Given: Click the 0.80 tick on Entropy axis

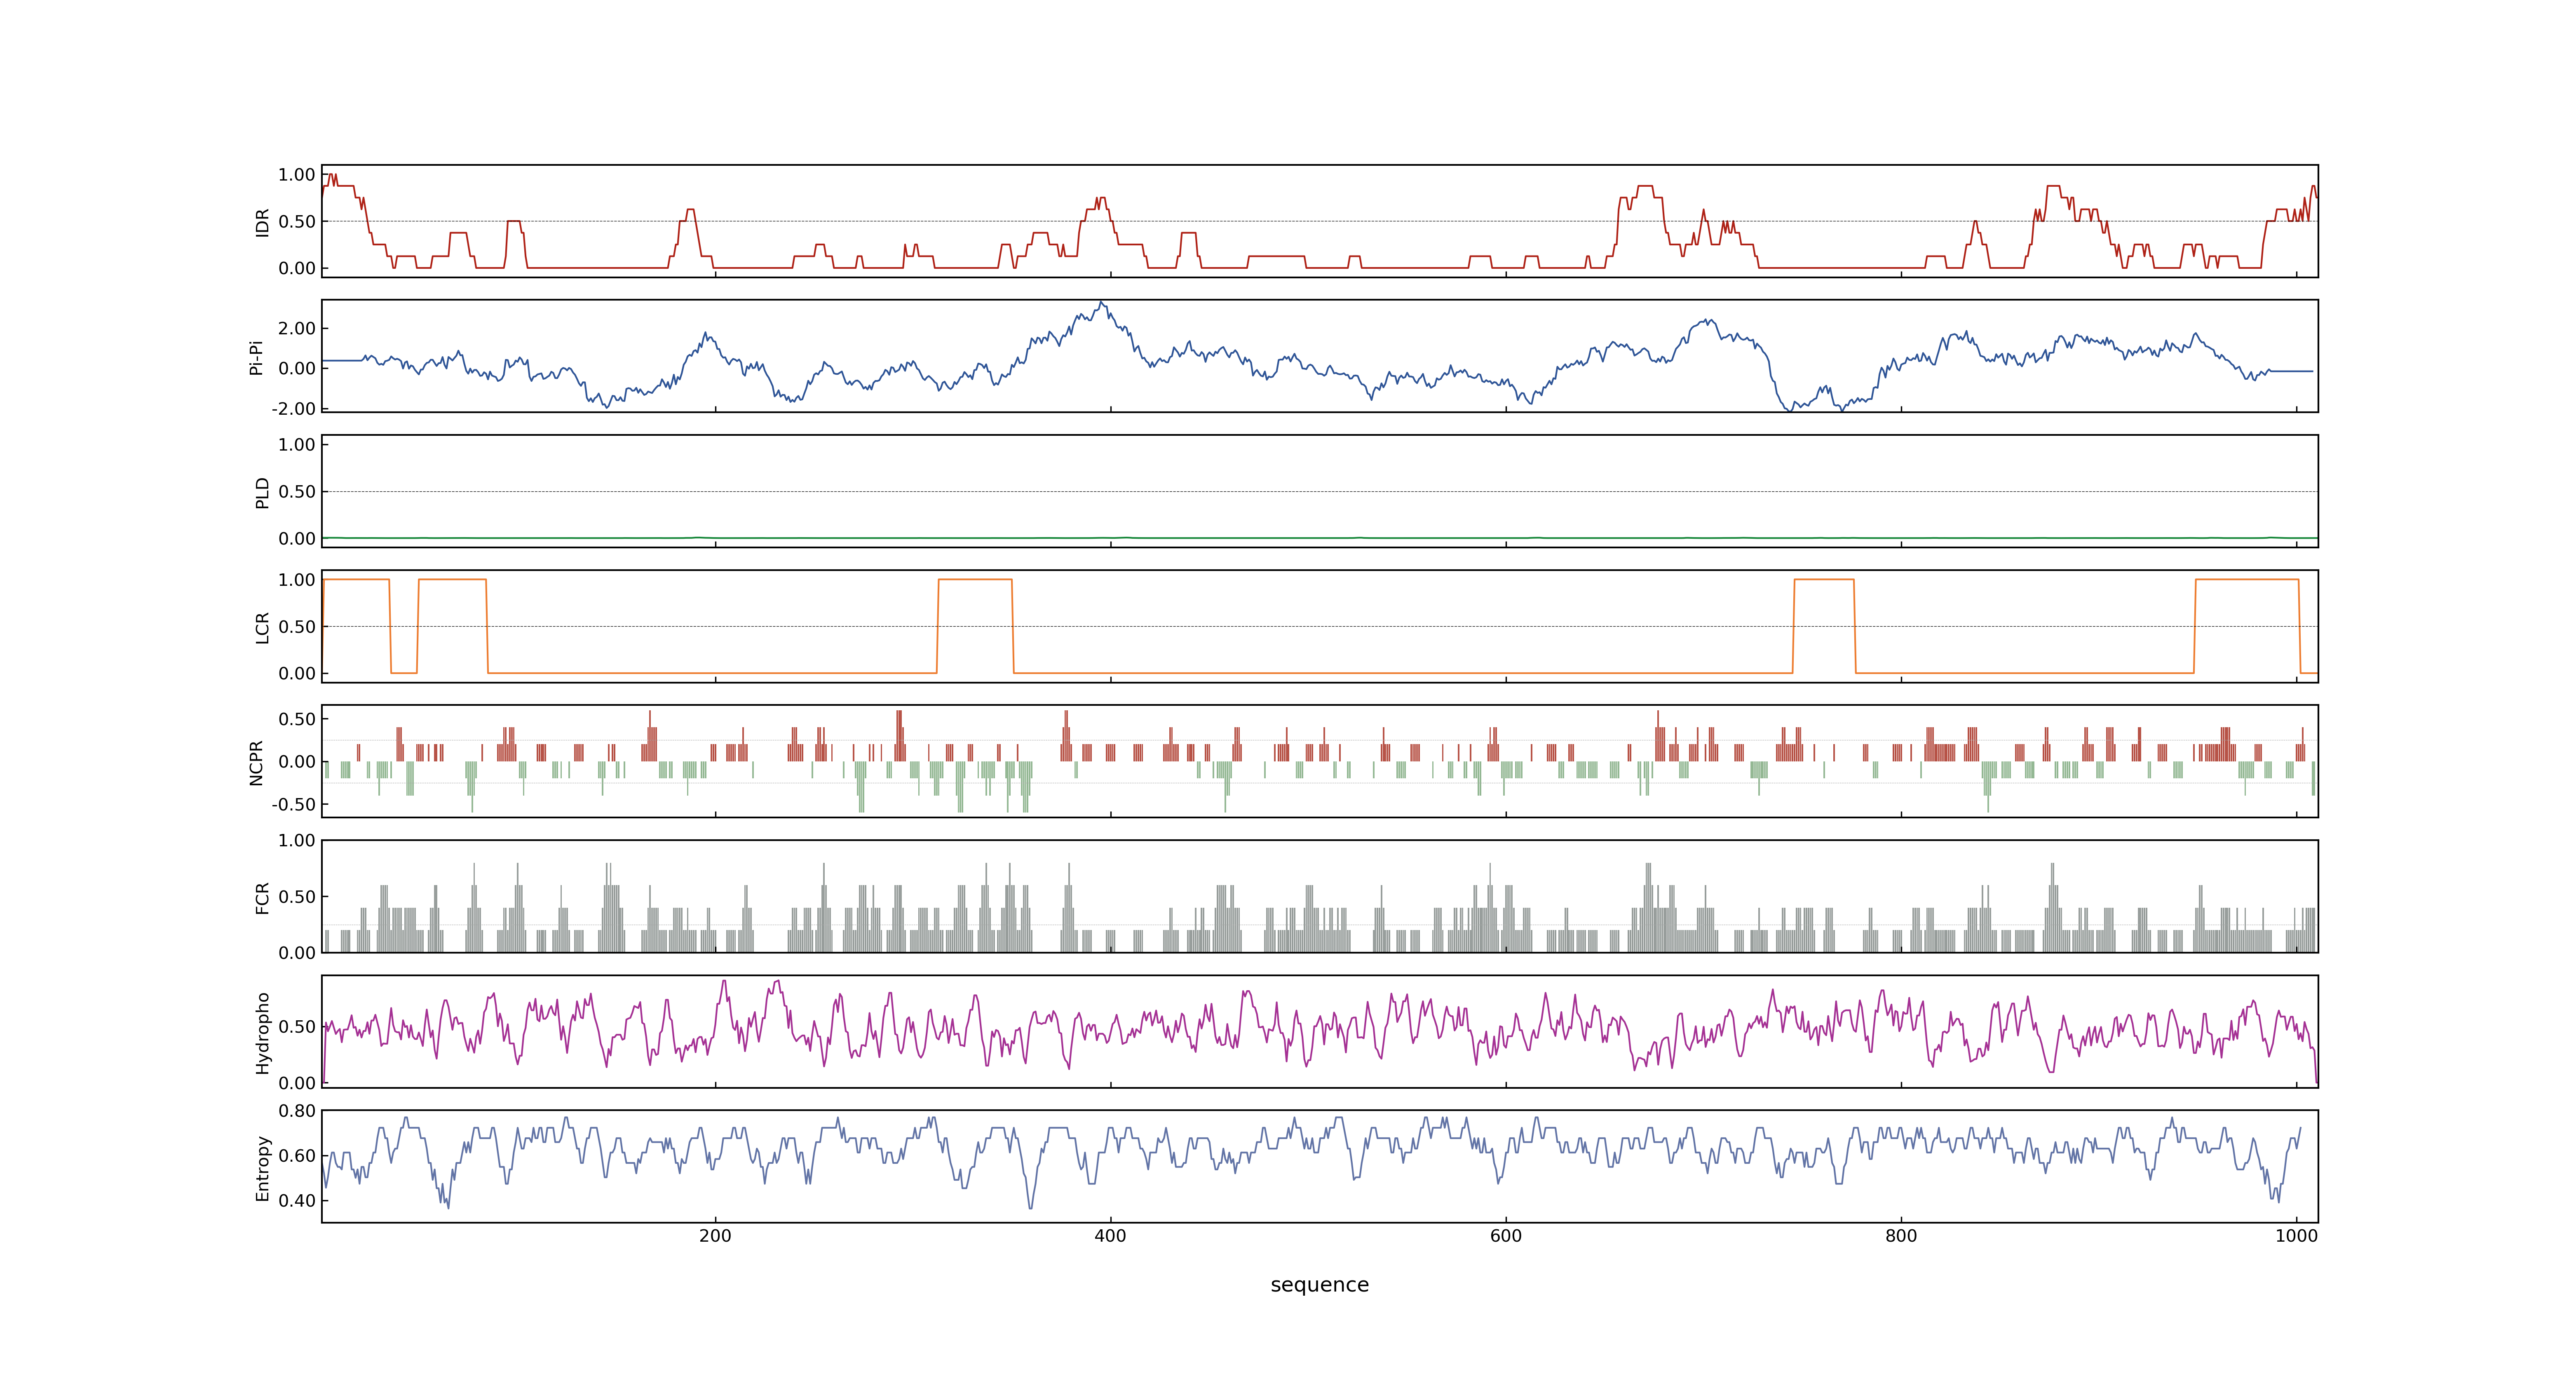Looking at the screenshot, I should click(297, 1110).
